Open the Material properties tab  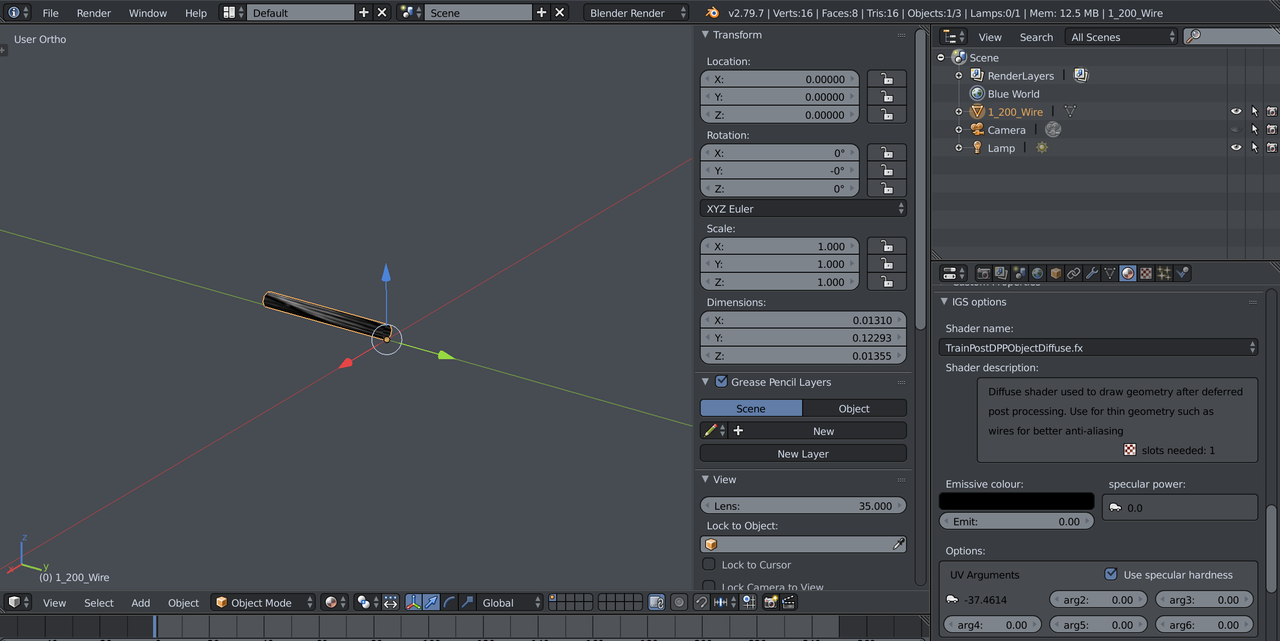tap(1128, 273)
